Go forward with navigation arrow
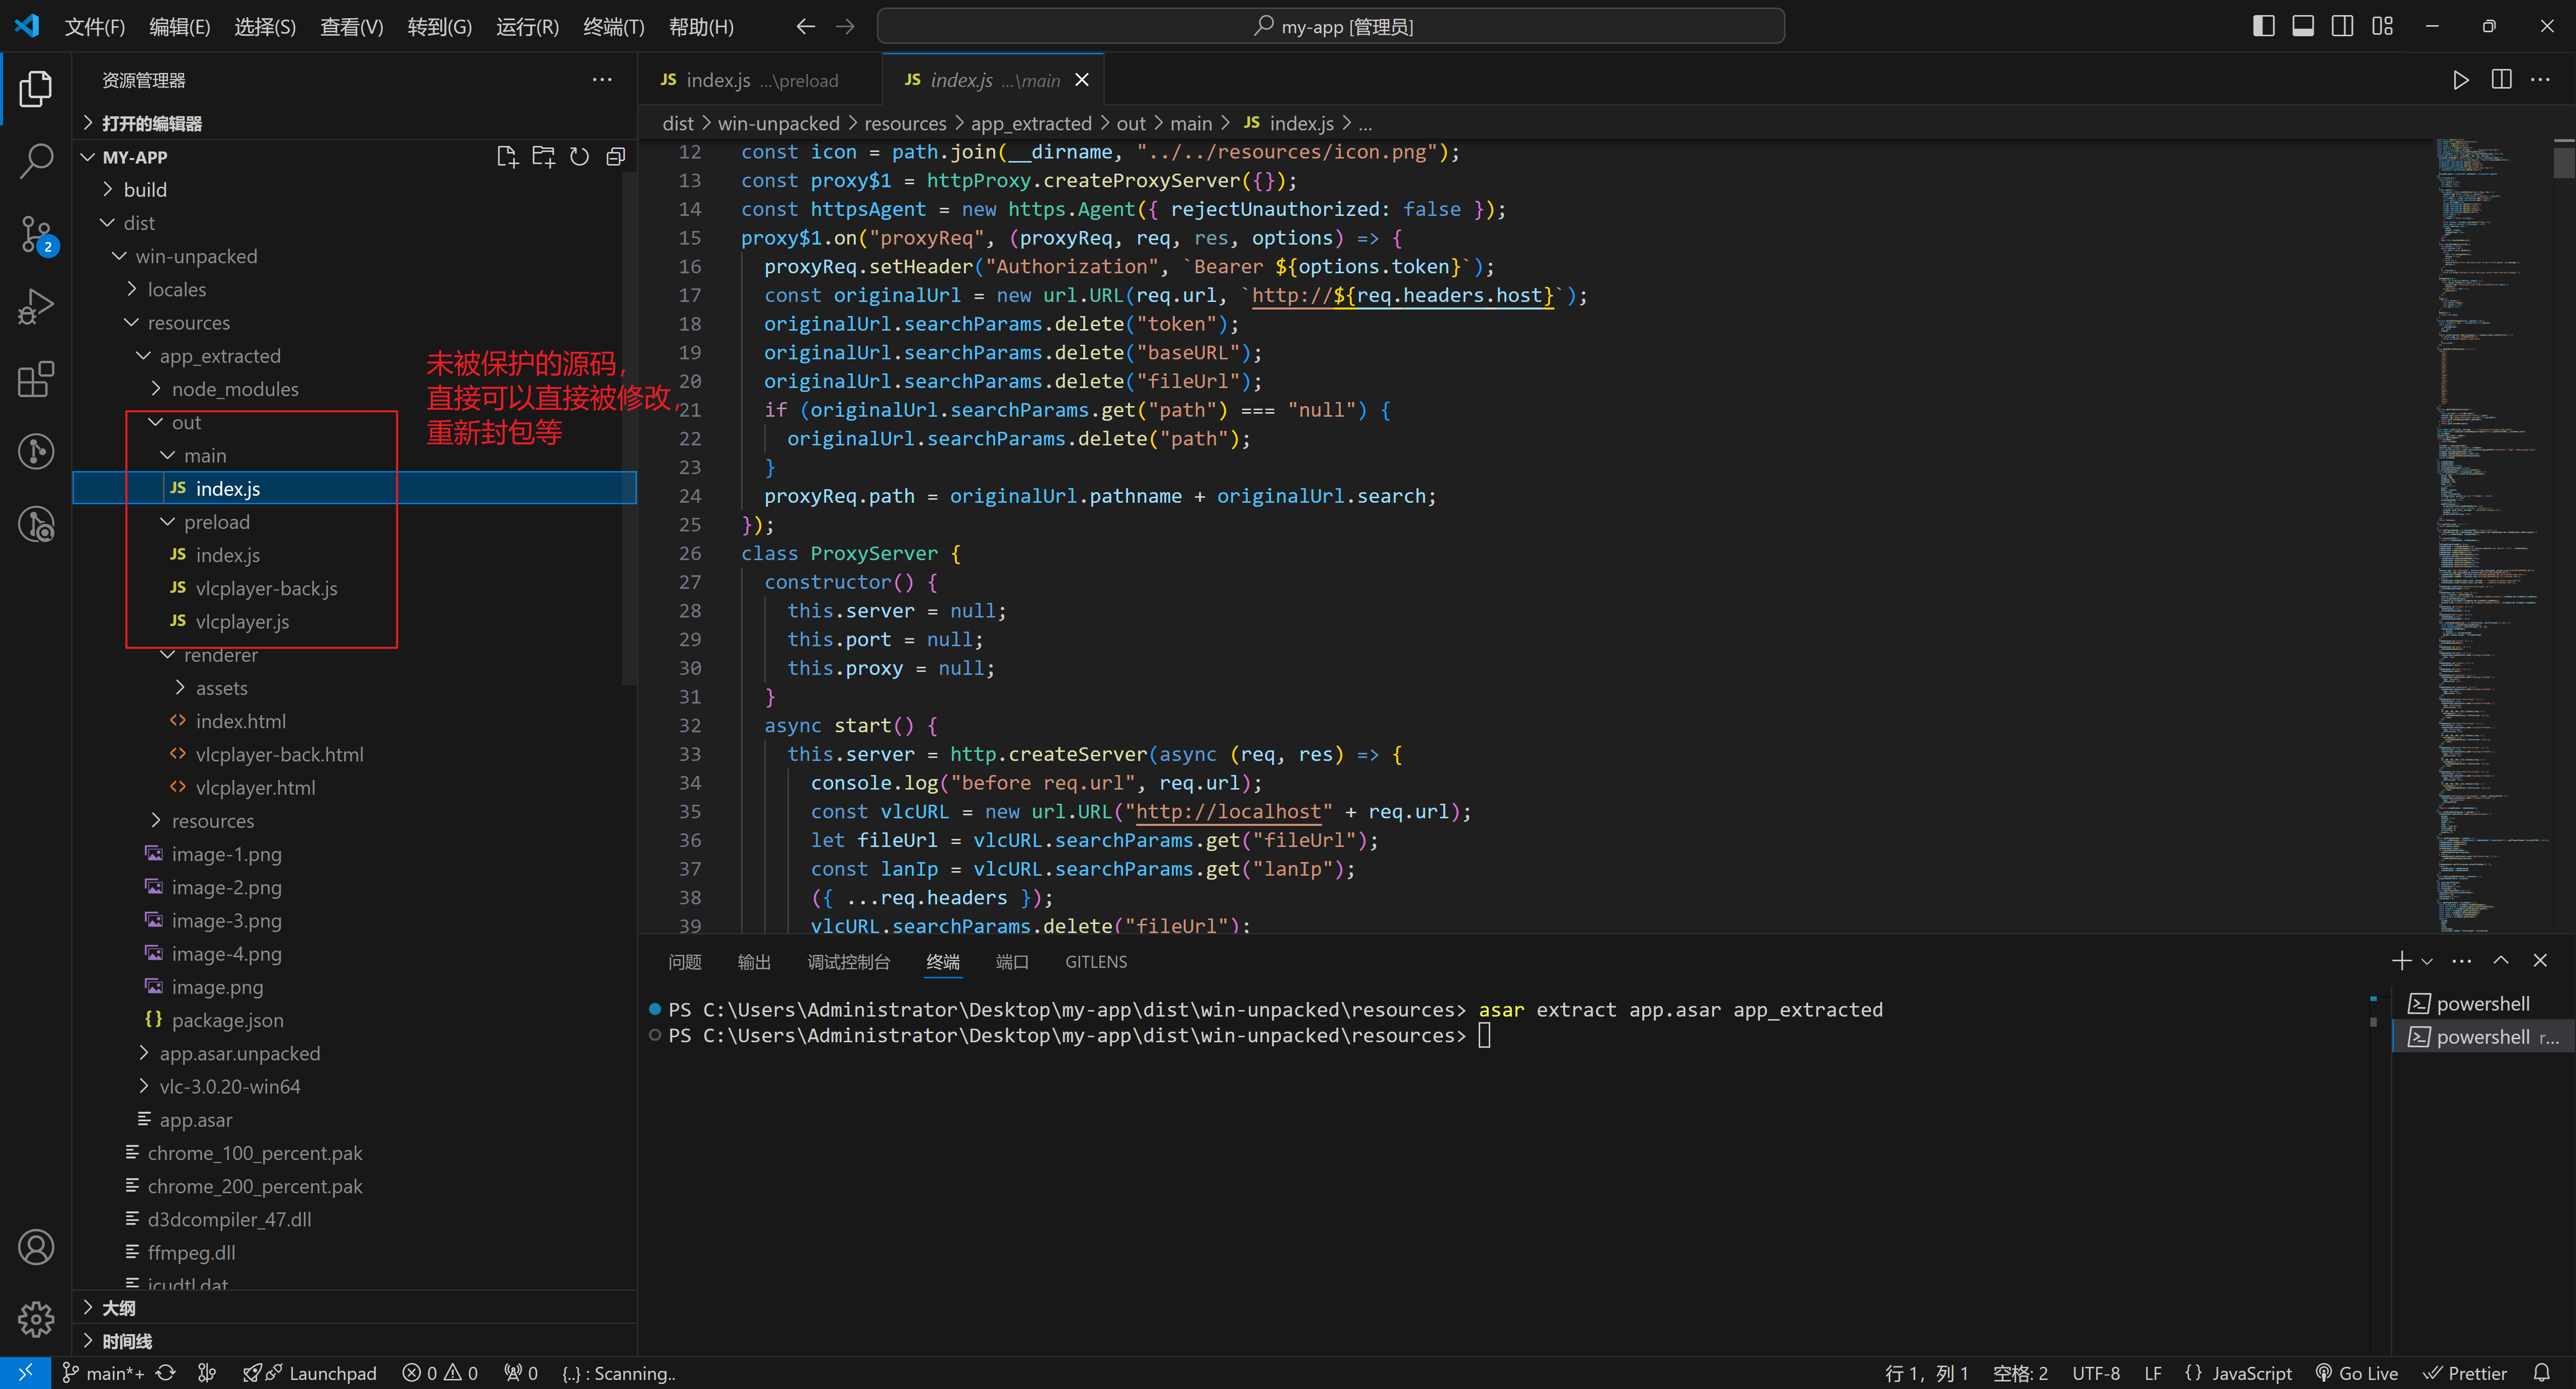The width and height of the screenshot is (2576, 1389). pyautogui.click(x=845, y=27)
